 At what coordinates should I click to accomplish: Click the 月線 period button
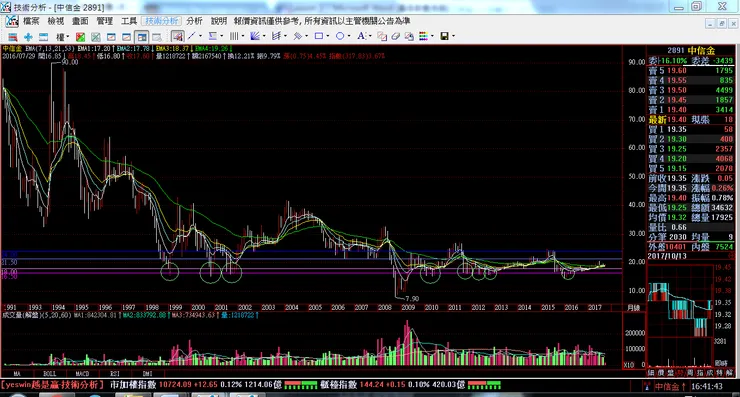point(633,308)
